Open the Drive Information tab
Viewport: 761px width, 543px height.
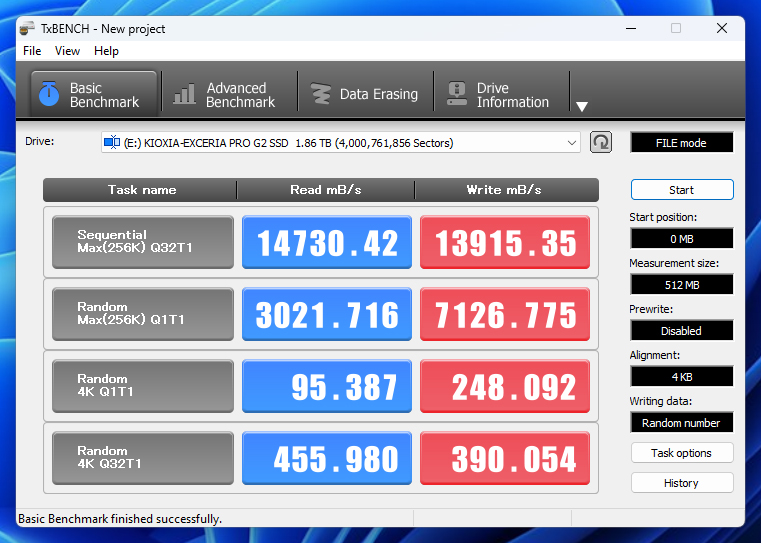point(501,94)
